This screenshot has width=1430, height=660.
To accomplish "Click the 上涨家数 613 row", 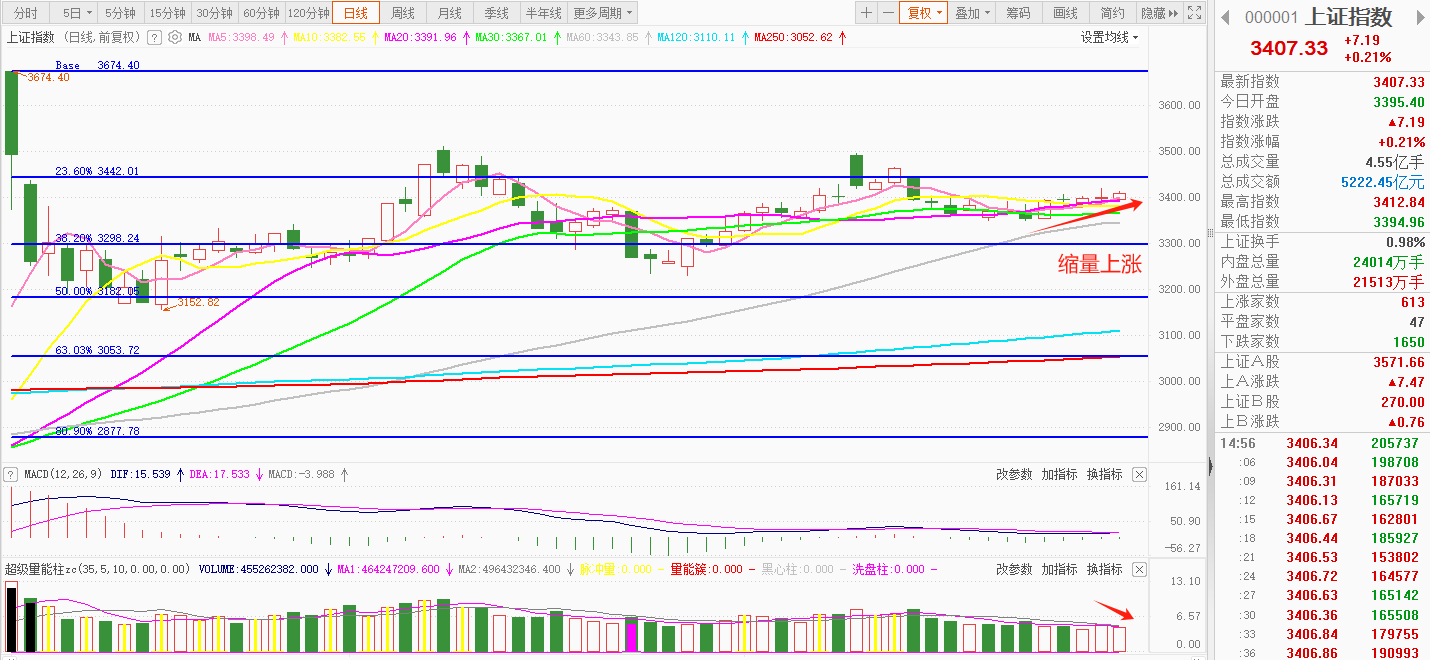I will [1322, 301].
